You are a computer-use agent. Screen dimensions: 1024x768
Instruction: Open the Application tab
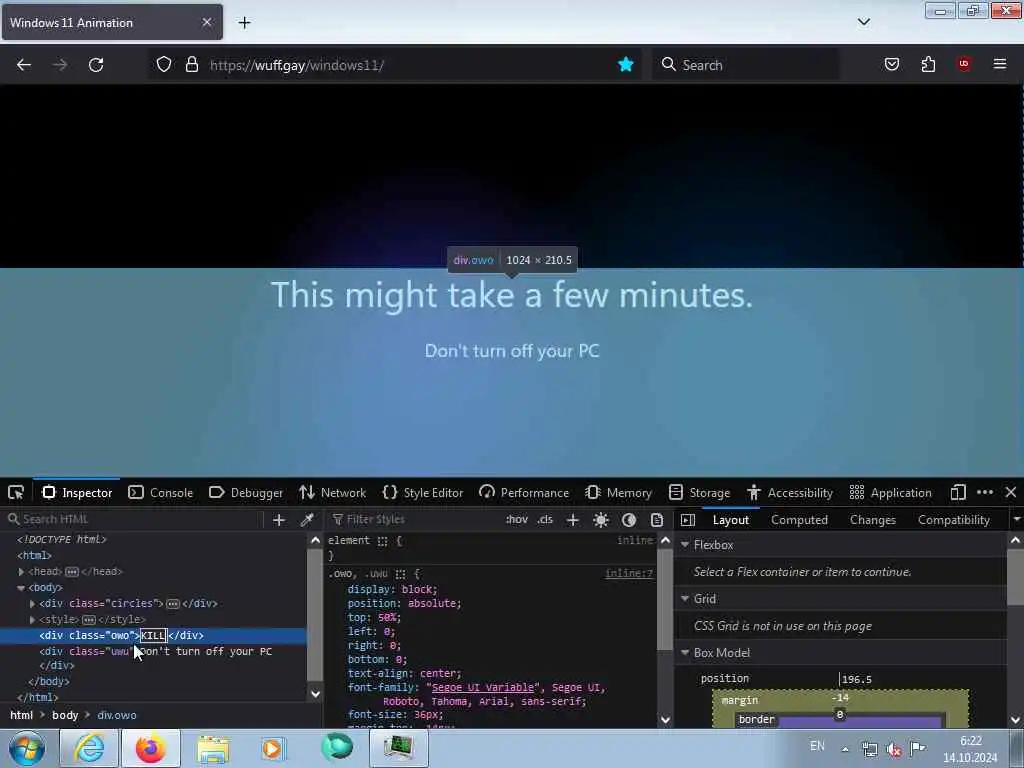[890, 492]
